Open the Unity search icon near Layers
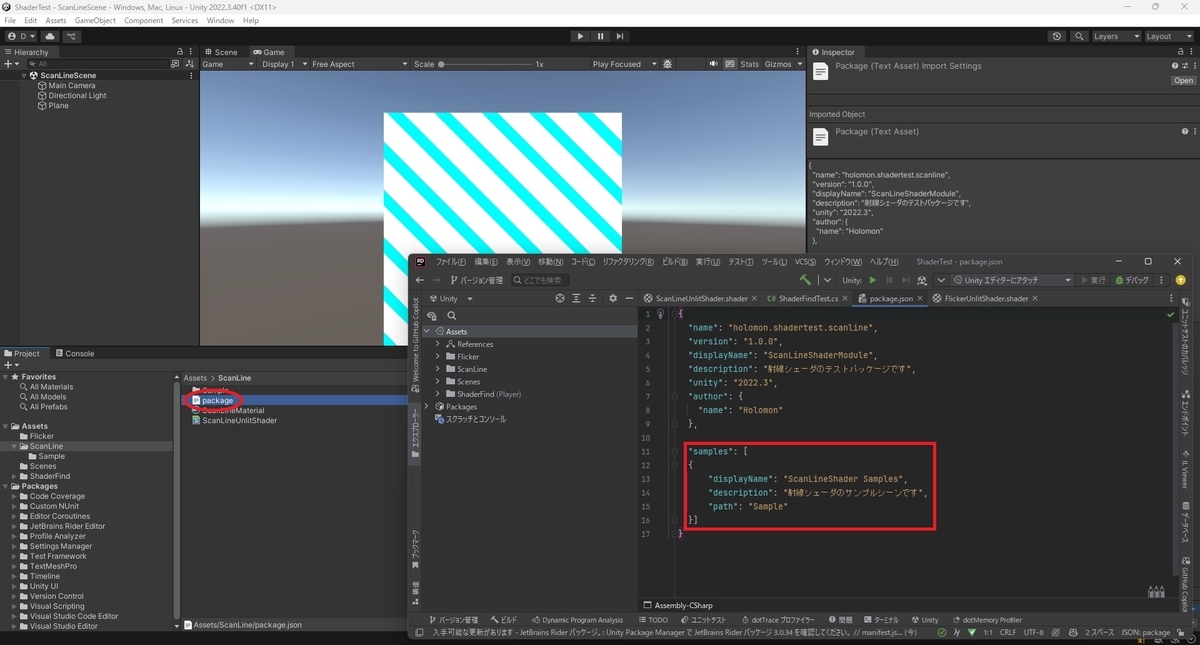The image size is (1200, 645). point(1078,36)
